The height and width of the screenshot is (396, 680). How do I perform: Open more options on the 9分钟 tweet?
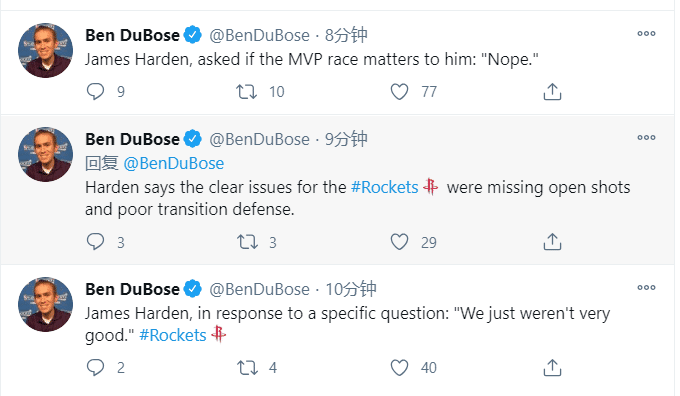tap(646, 137)
